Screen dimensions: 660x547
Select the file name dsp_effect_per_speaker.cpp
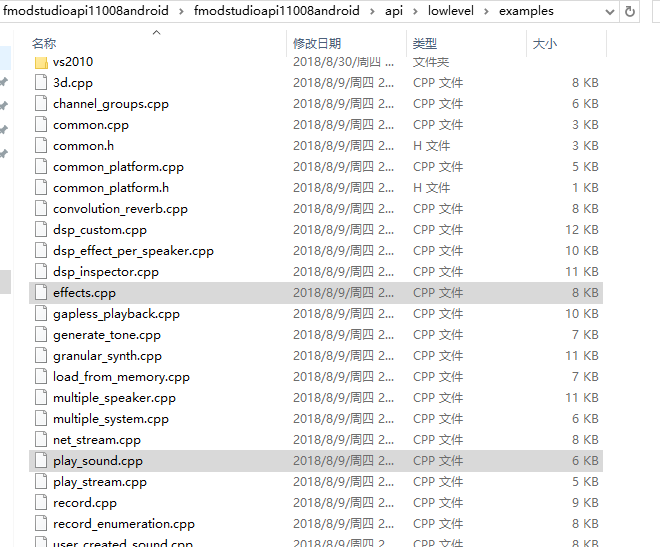point(133,251)
